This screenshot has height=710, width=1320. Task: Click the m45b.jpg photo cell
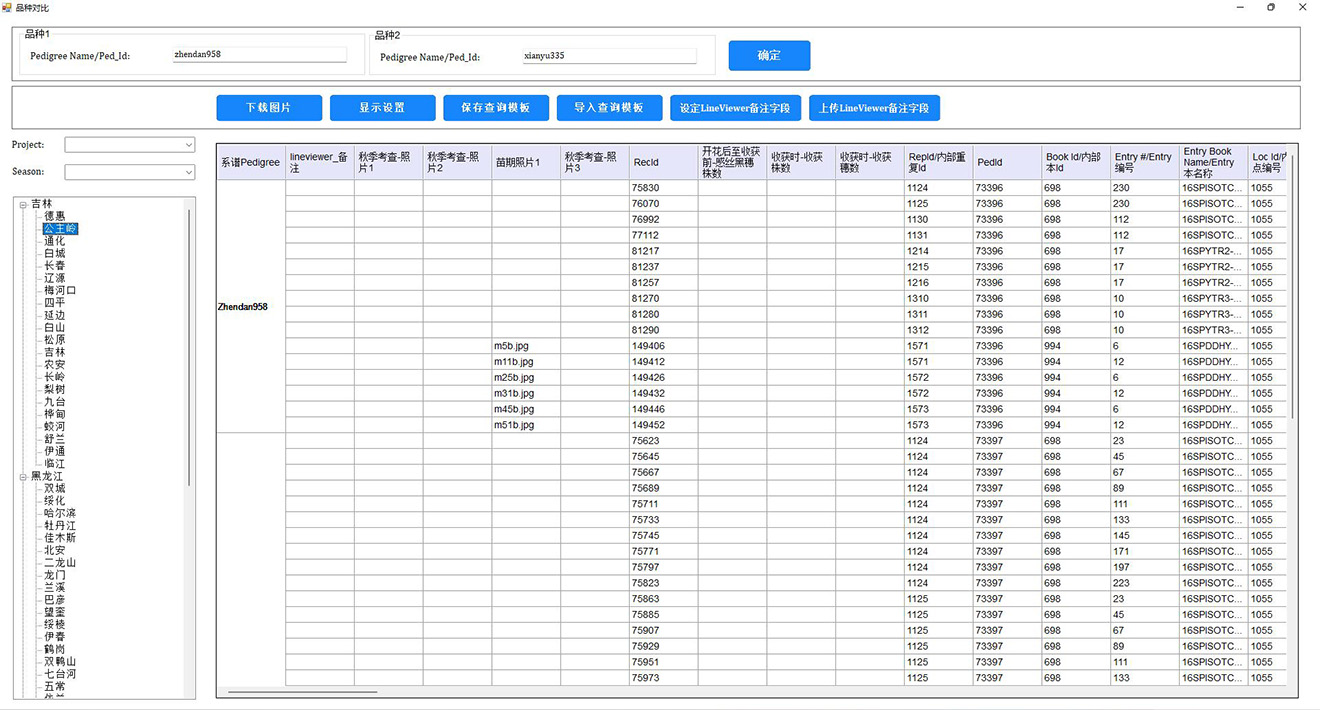(526, 409)
